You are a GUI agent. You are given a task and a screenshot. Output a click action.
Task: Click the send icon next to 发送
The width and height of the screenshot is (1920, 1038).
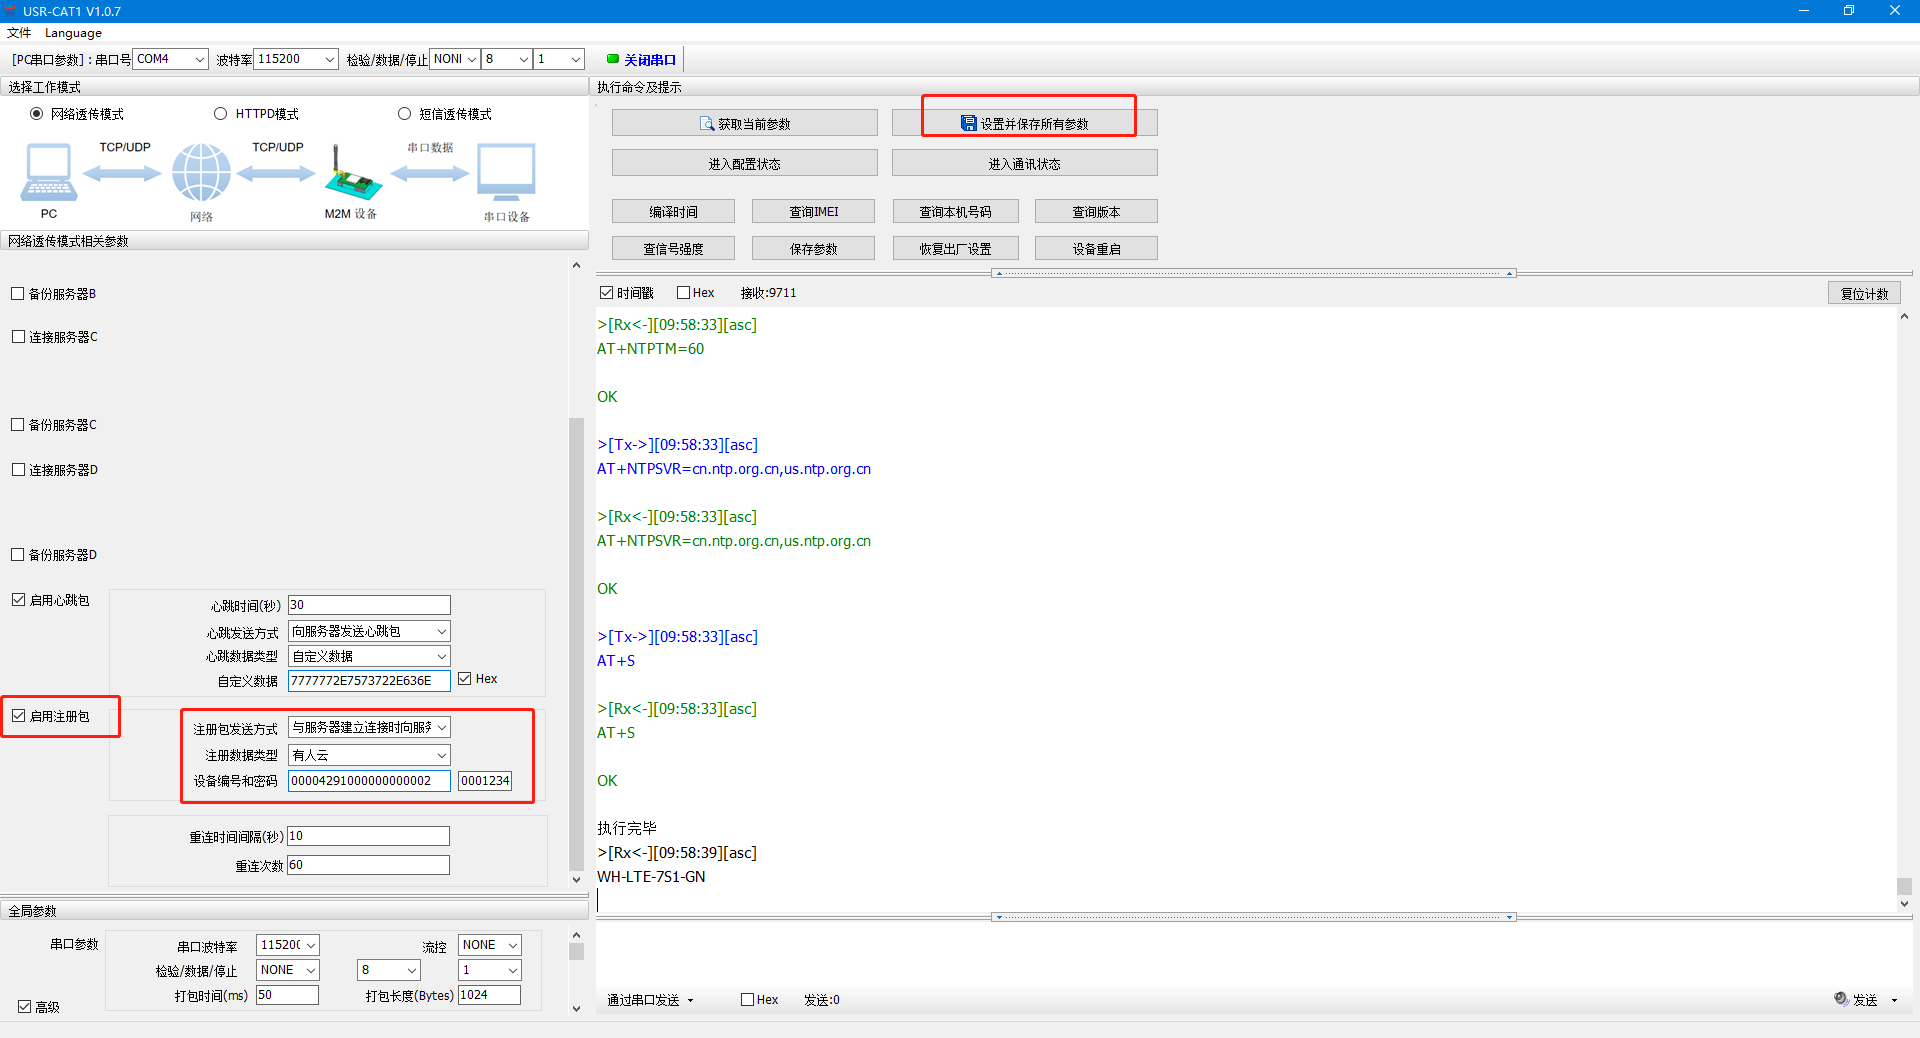pos(1841,998)
